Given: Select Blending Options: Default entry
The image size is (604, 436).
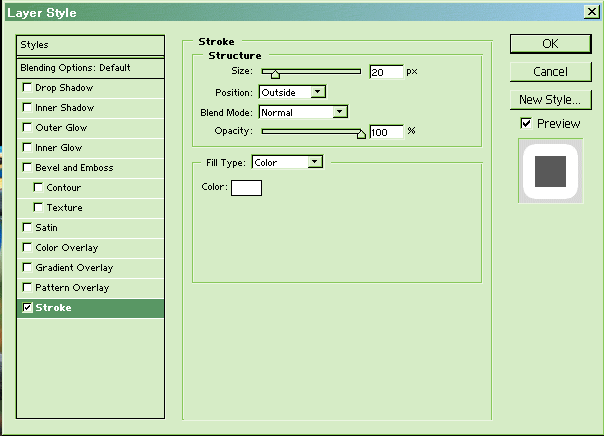Looking at the screenshot, I should (91, 67).
